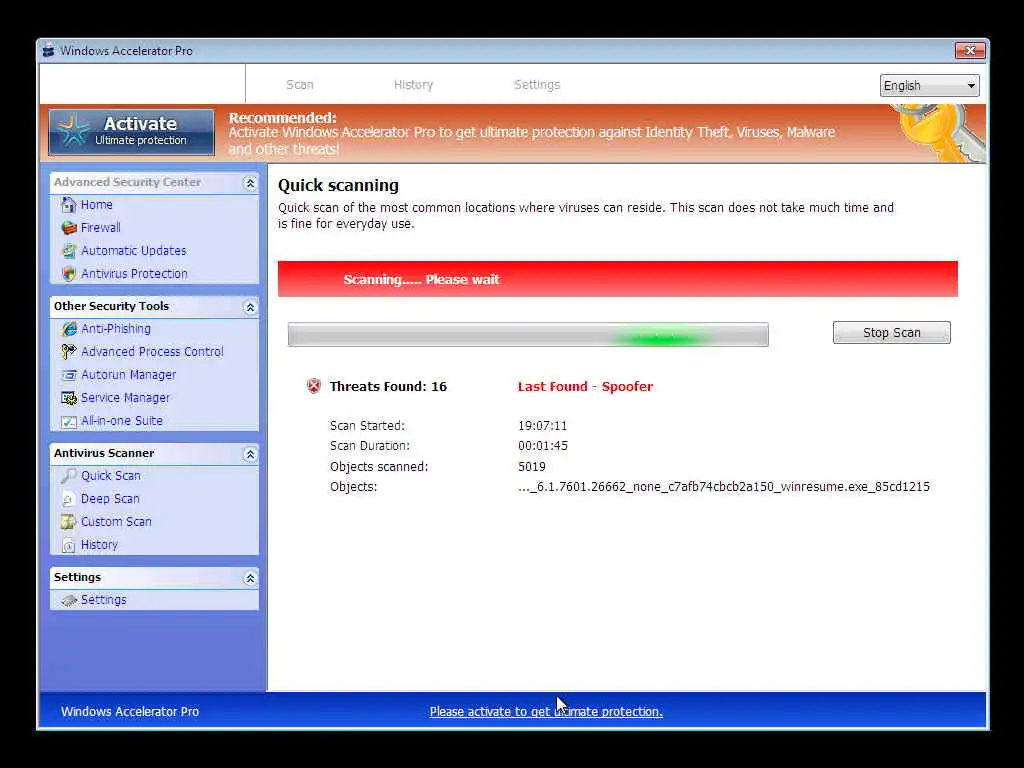Click the Quick Scan magnifier icon
This screenshot has width=1024, height=768.
pos(69,476)
